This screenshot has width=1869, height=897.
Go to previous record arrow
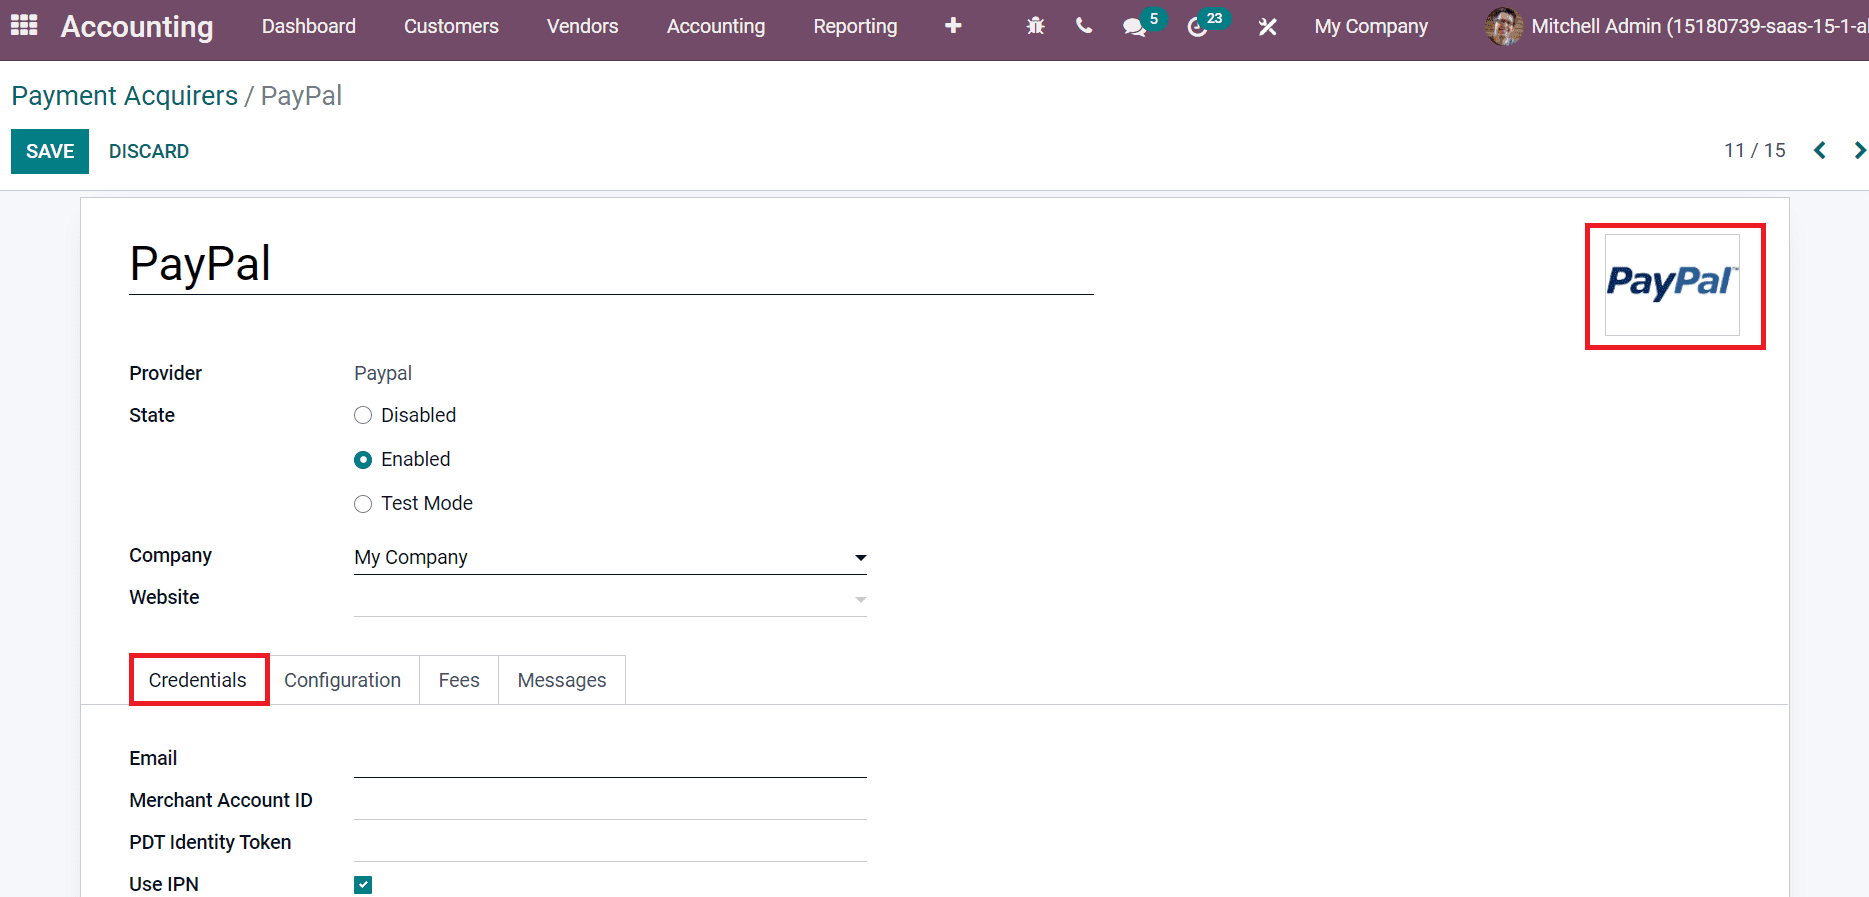click(x=1820, y=150)
